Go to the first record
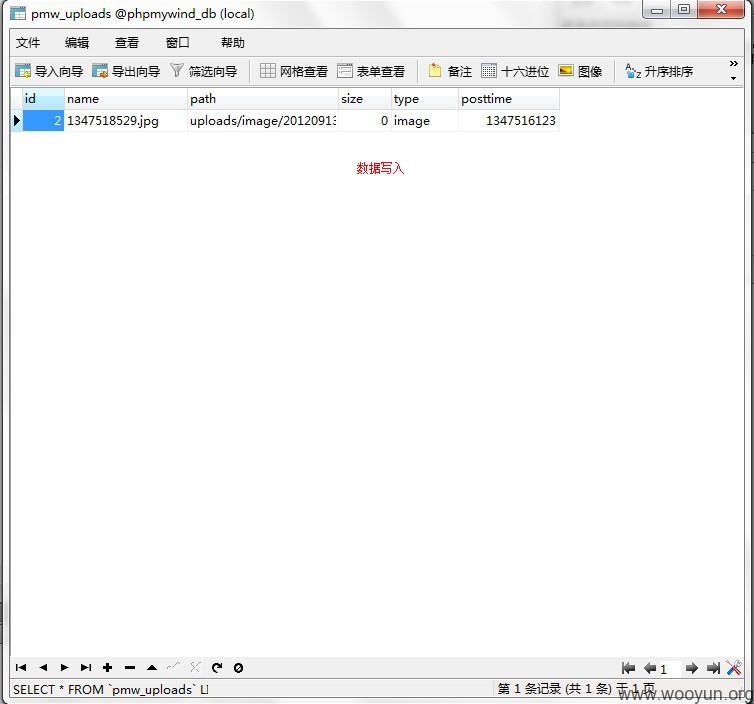The height and width of the screenshot is (704, 754). 21,667
